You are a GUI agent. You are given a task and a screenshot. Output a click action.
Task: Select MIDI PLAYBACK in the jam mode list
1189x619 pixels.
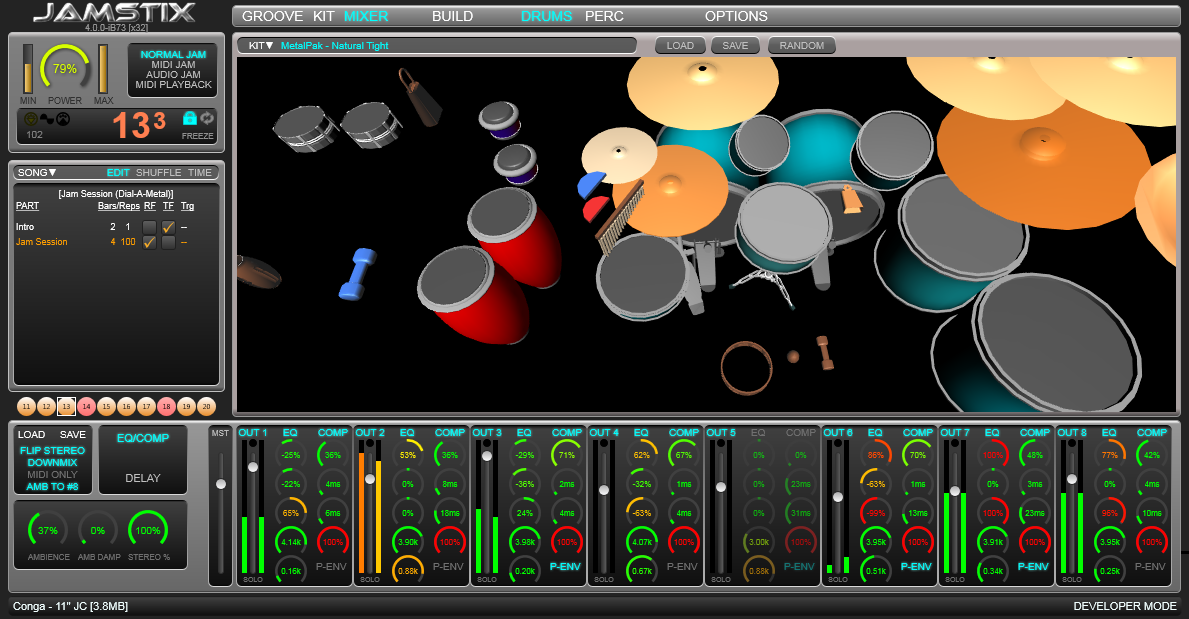pos(173,85)
